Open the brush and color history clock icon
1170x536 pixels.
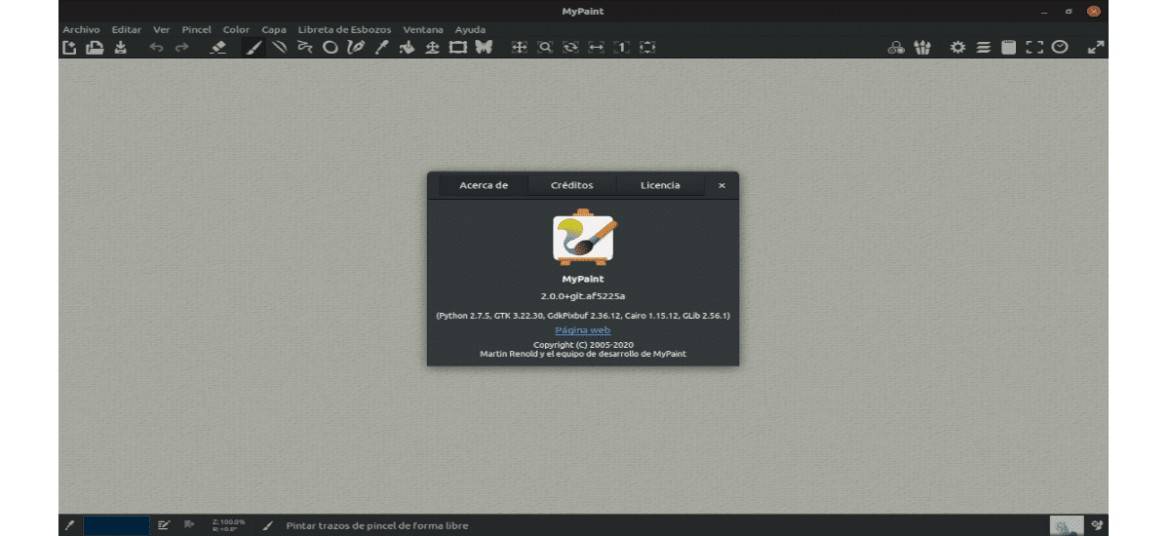pos(1060,48)
